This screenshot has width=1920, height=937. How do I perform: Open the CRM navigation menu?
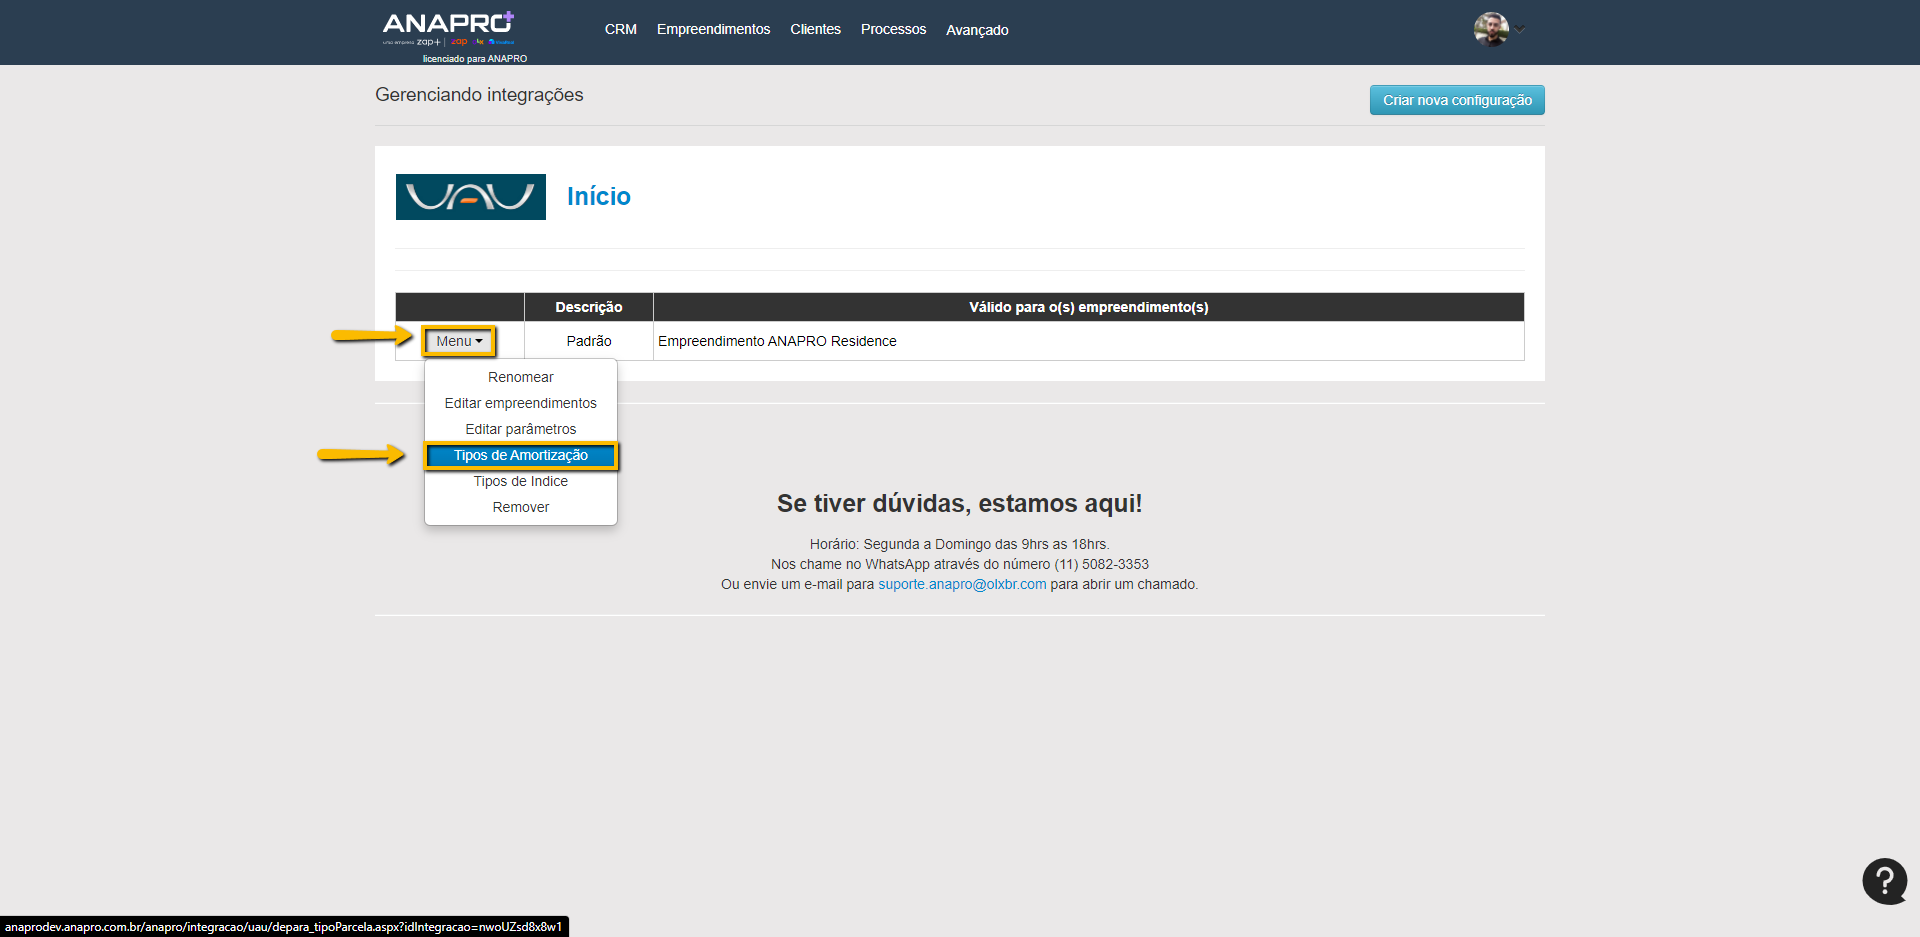[620, 30]
